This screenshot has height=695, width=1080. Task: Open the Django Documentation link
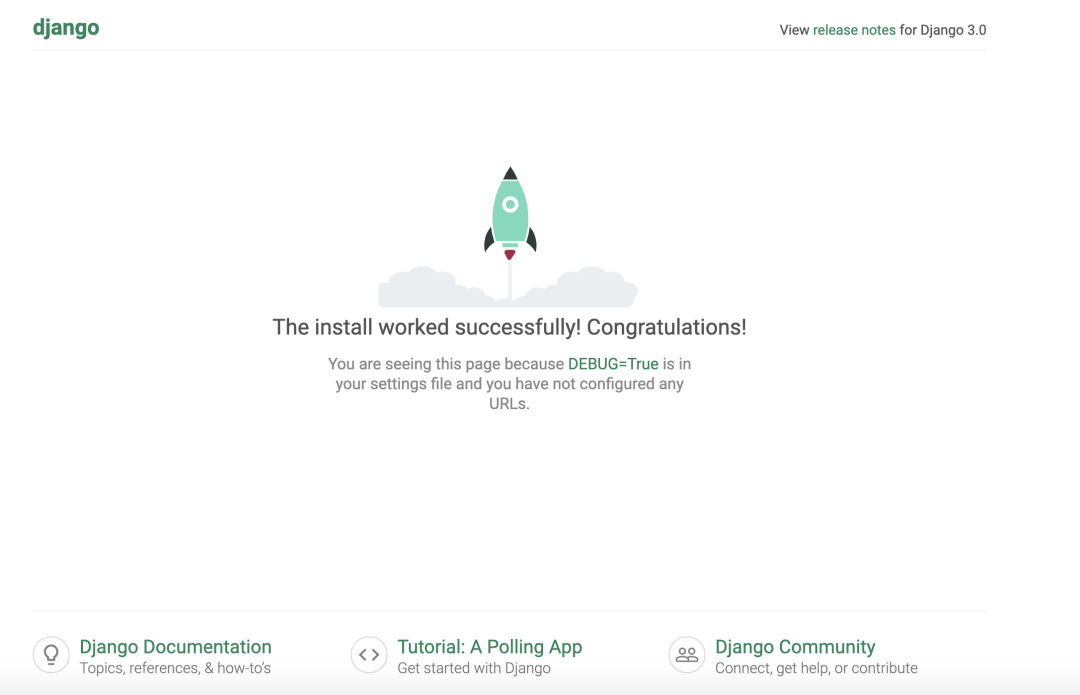175,647
